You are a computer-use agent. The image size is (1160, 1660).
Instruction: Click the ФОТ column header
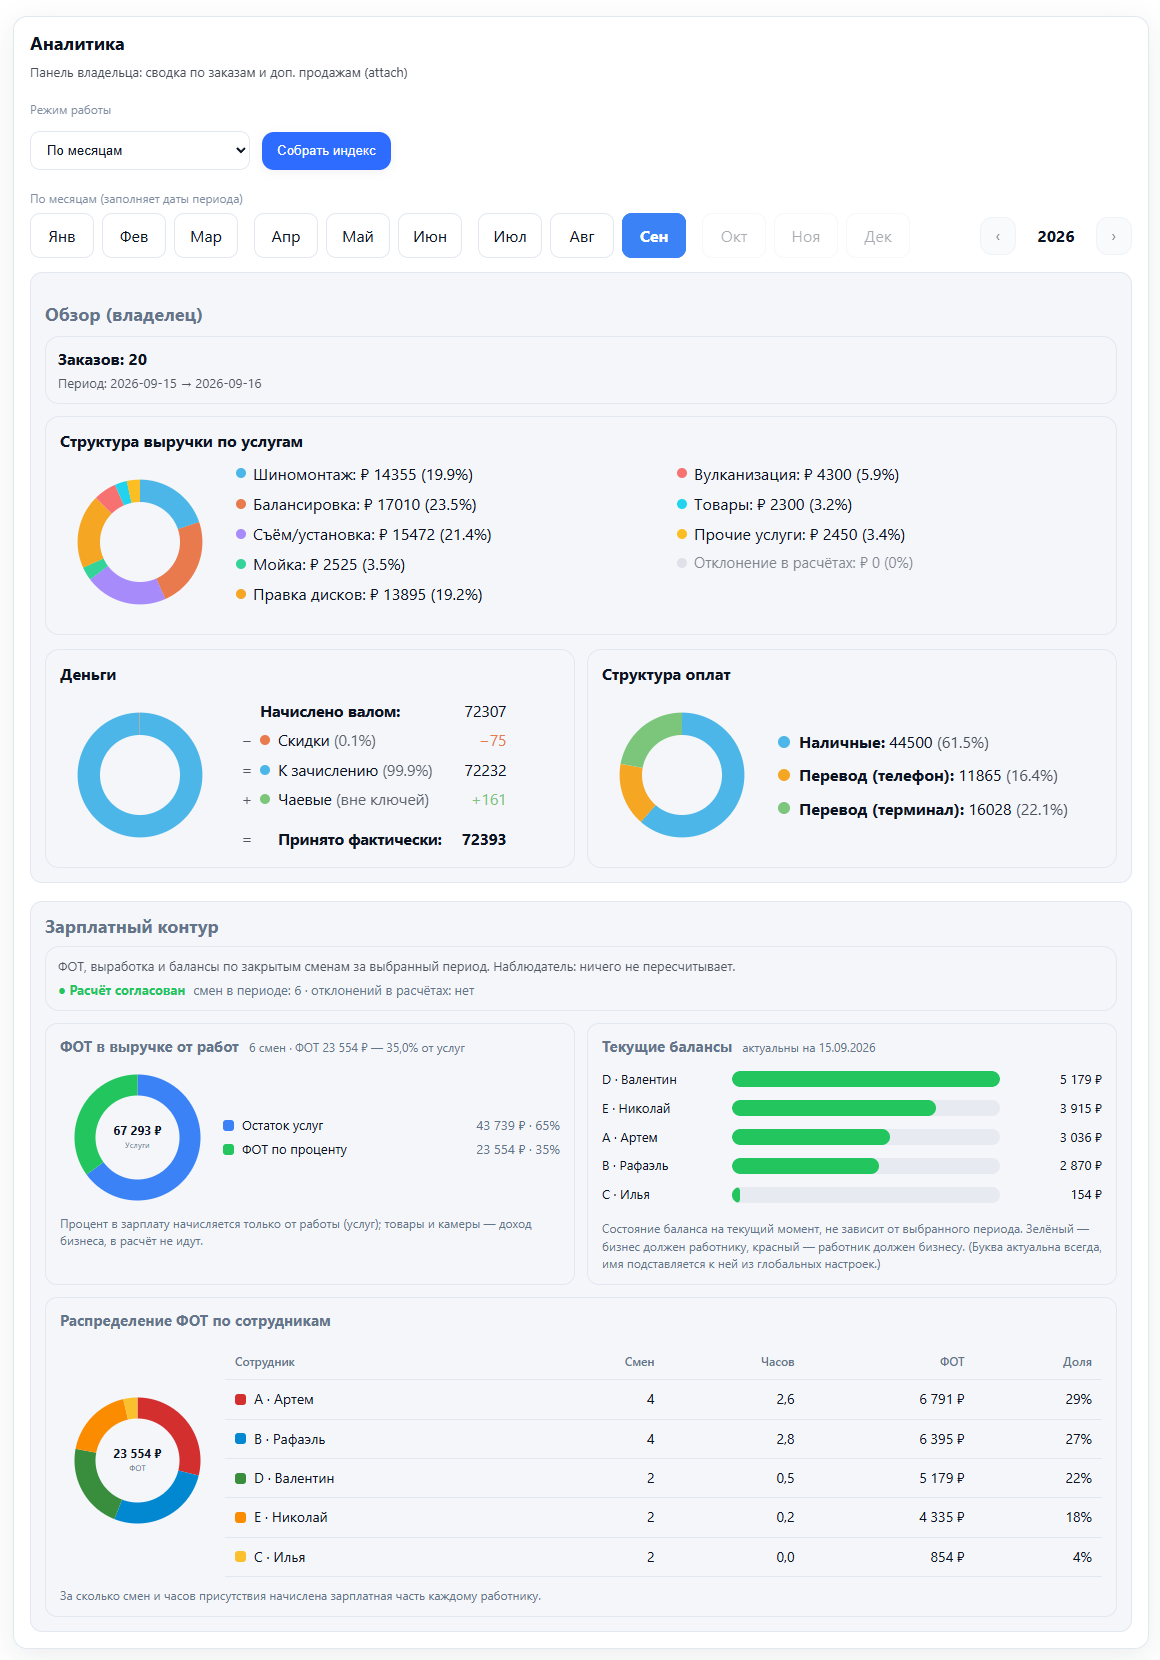tap(952, 1362)
